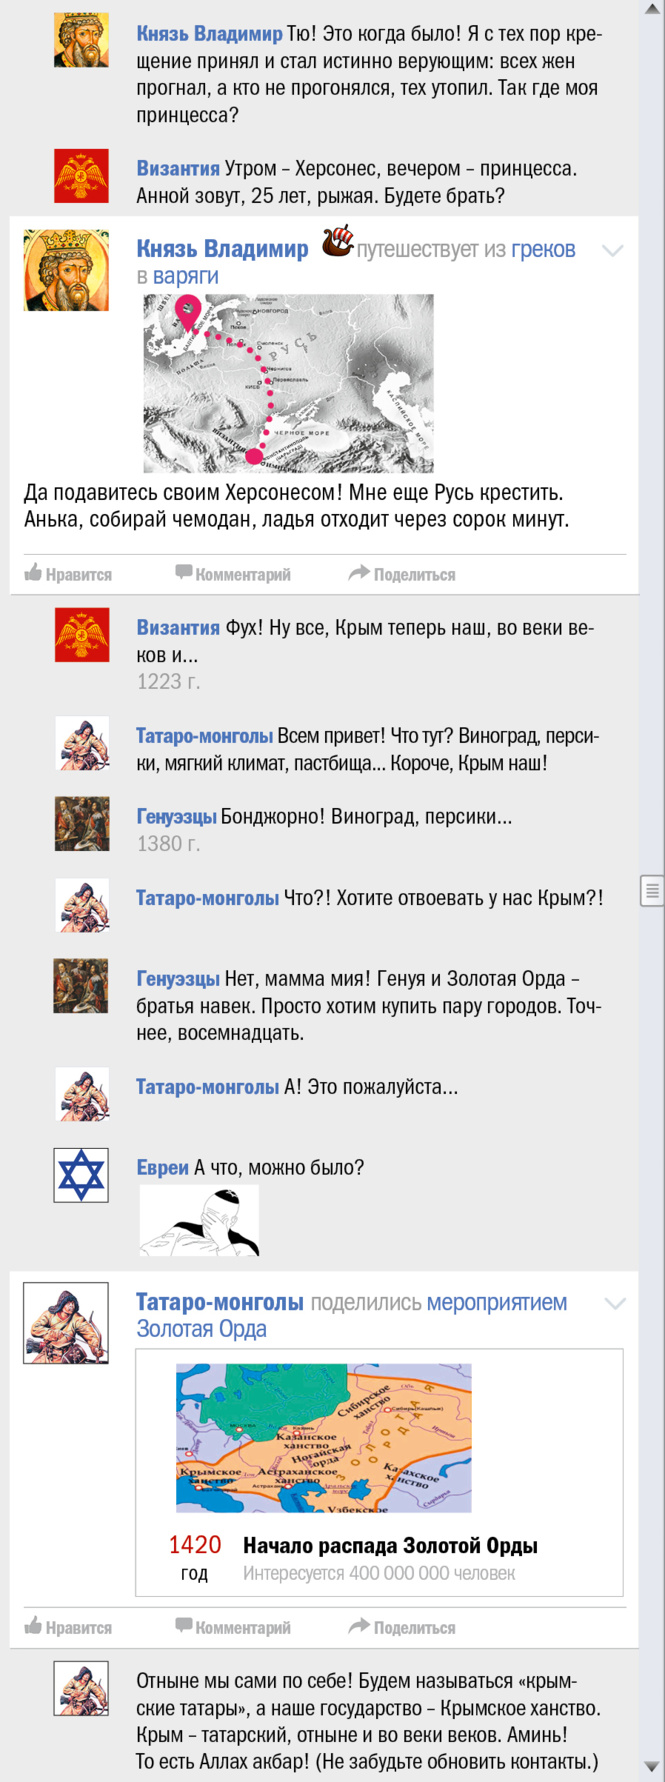The width and height of the screenshot is (665, 1782).
Task: Click the scrollbar handle on right edge
Action: pos(652,890)
